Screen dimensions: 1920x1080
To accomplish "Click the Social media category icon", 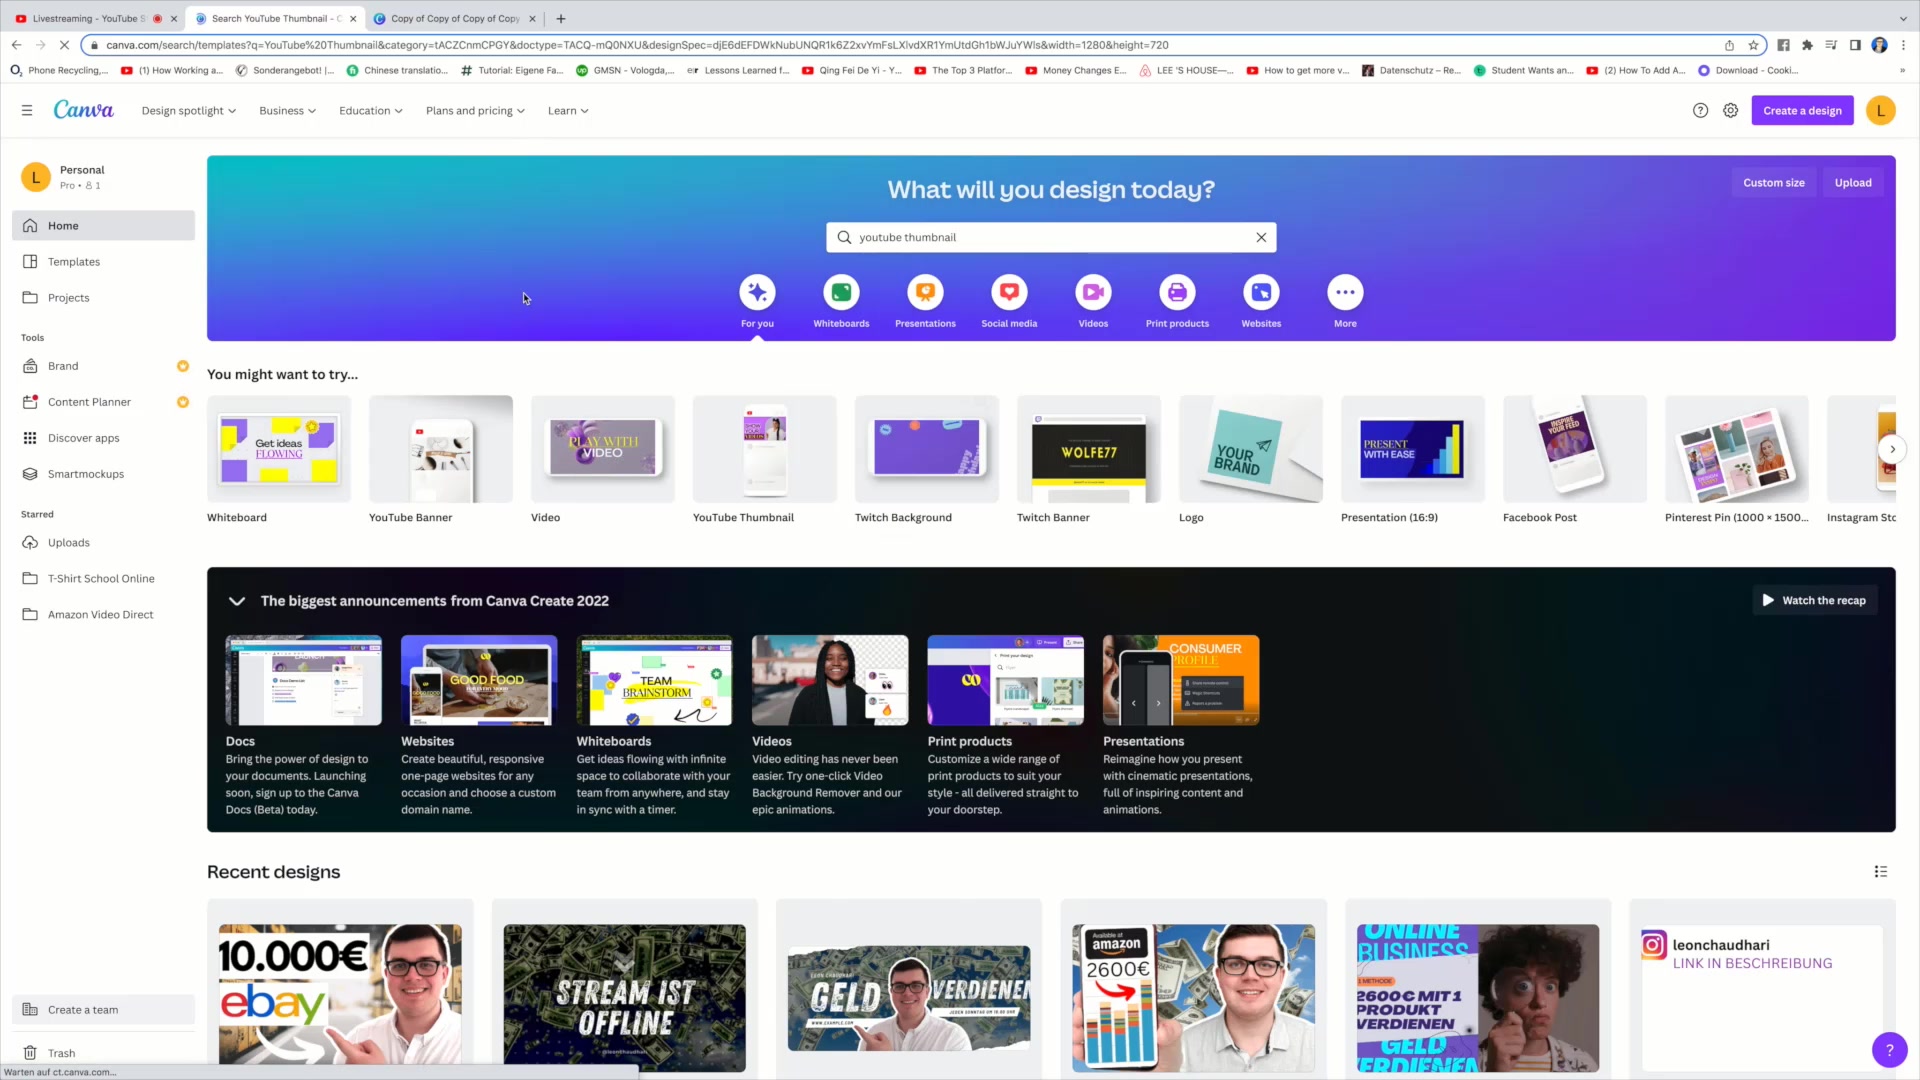I will pos(1009,293).
